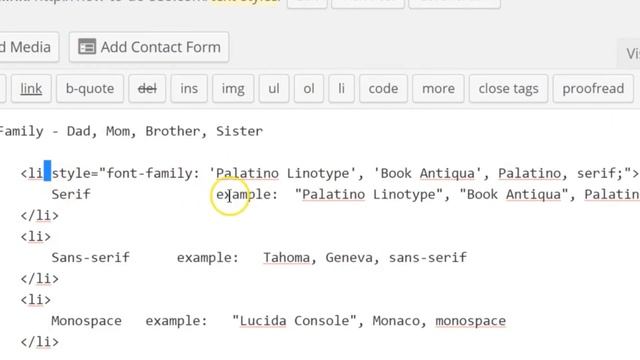
Task: Insert a list item with li
Action: point(342,89)
